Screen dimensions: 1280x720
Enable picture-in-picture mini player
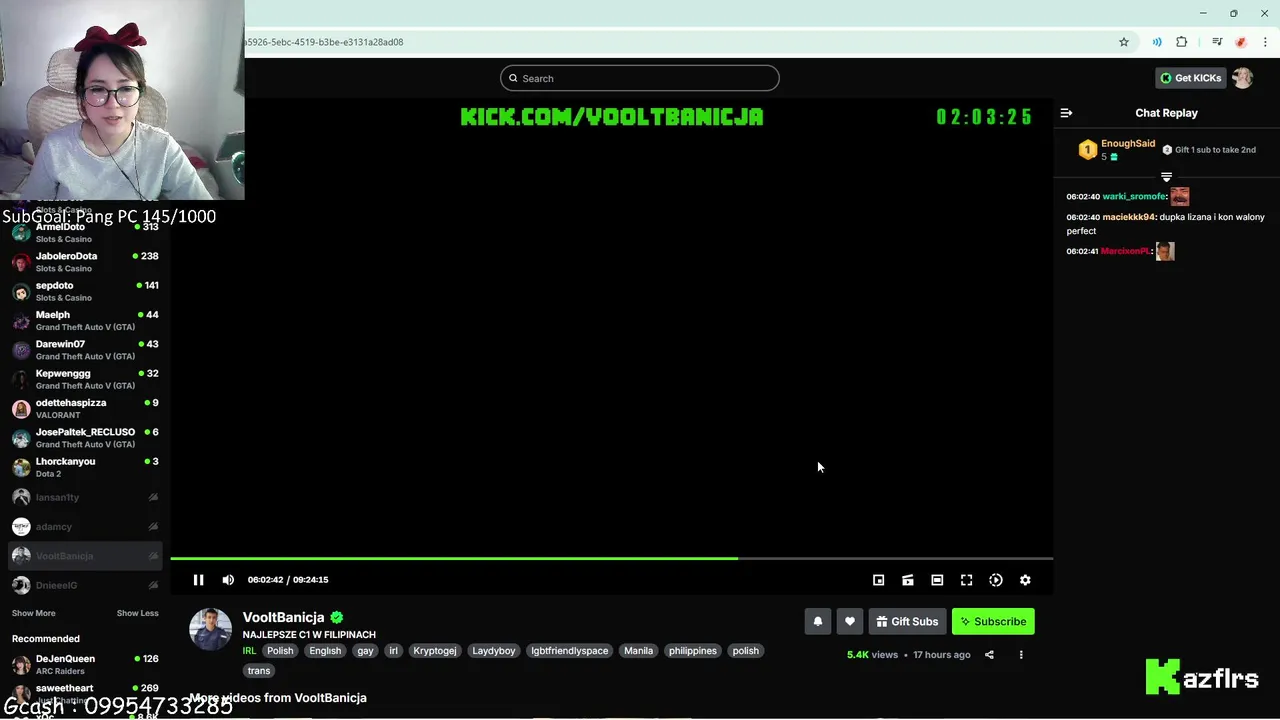[x=878, y=580]
